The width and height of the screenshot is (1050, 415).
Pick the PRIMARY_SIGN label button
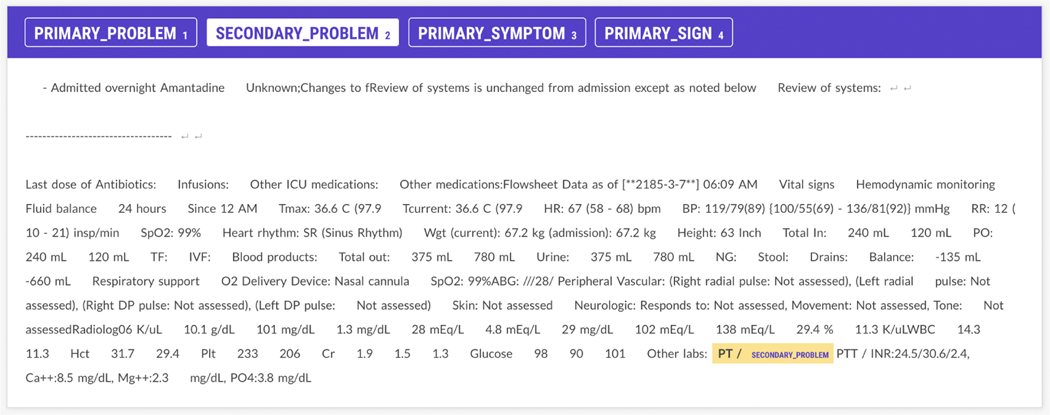664,33
